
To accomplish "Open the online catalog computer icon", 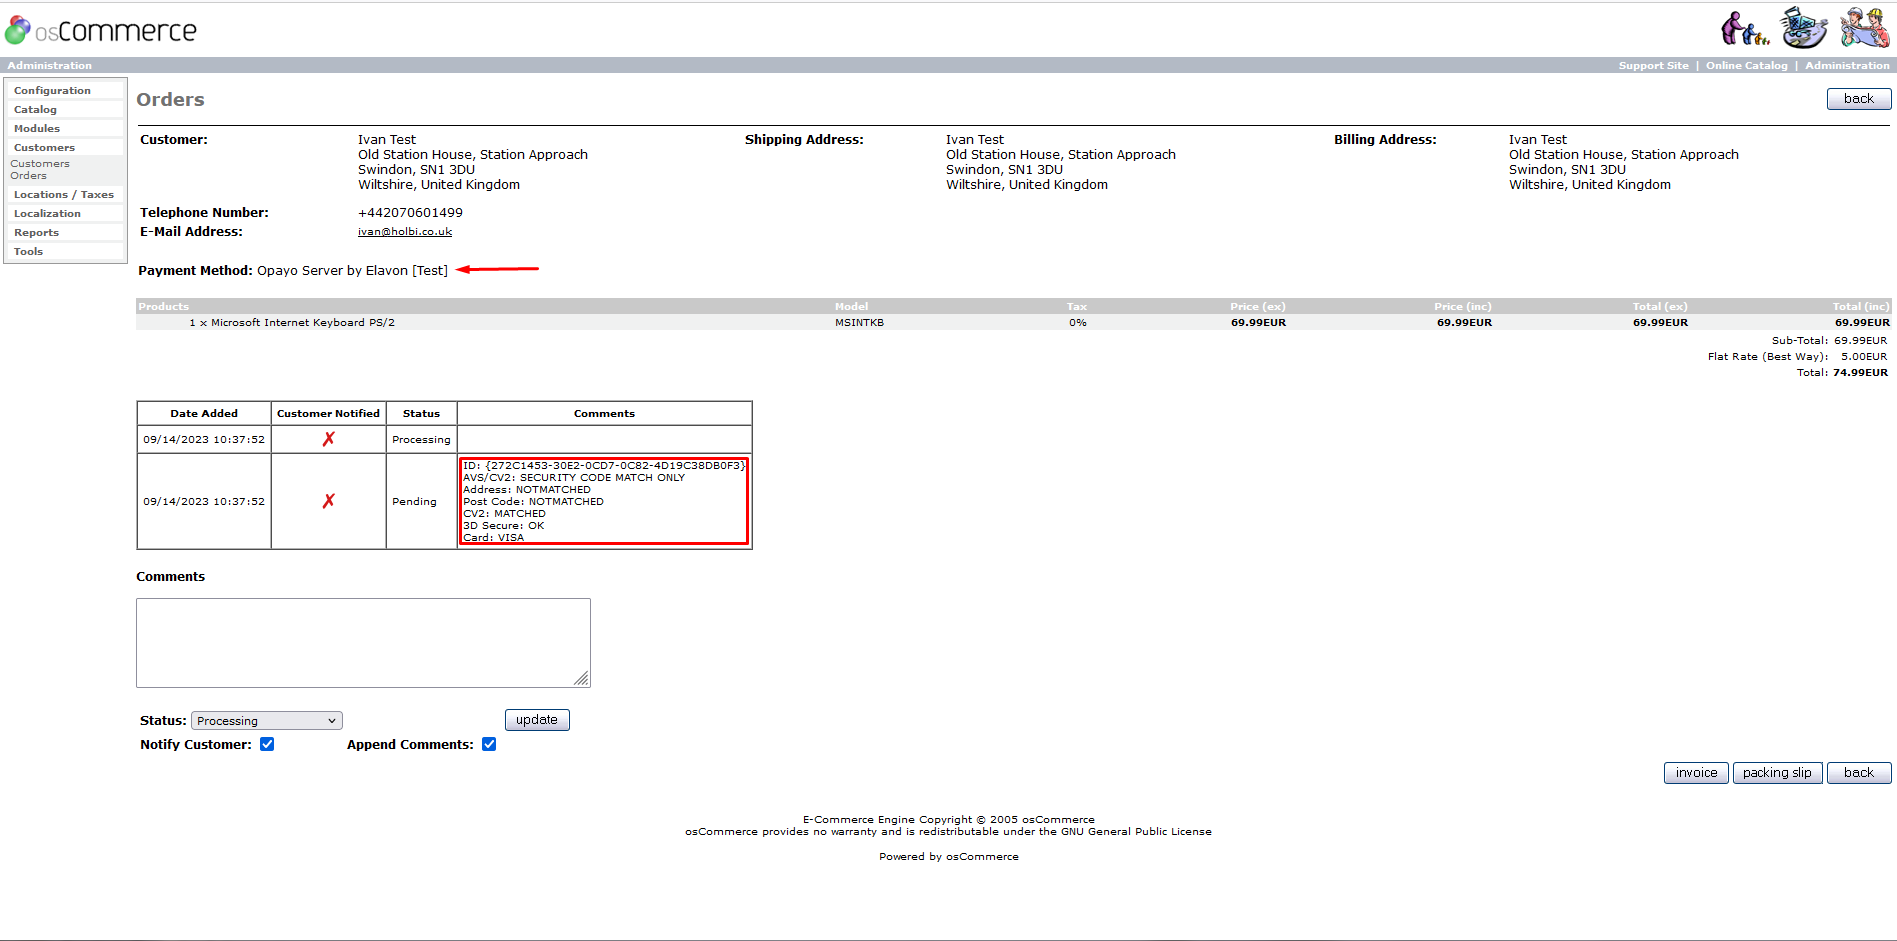I will click(1804, 28).
